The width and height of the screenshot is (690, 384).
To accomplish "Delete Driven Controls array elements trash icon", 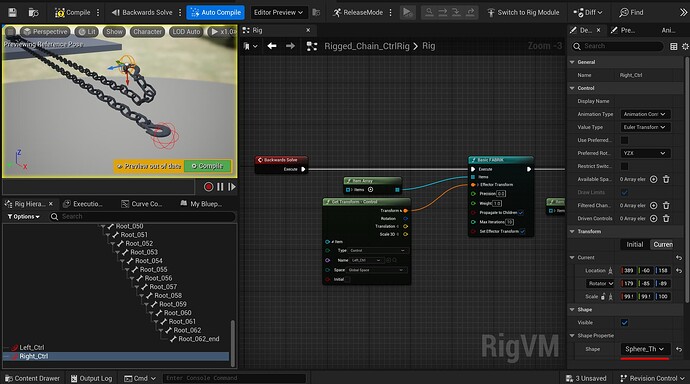I will pos(666,218).
